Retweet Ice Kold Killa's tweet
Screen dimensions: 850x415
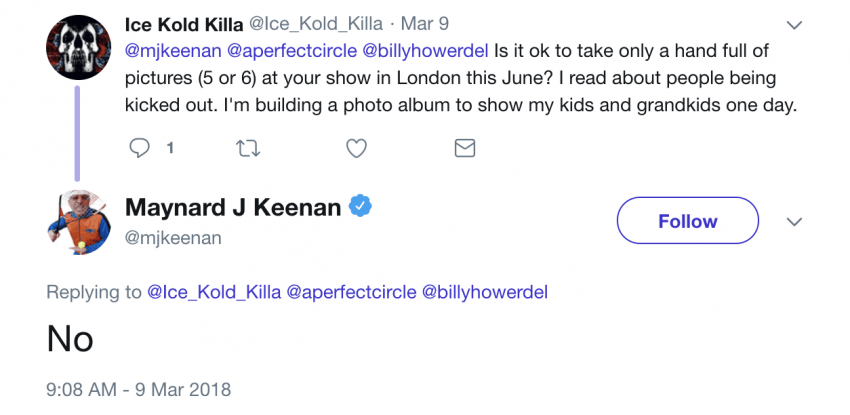point(246,149)
